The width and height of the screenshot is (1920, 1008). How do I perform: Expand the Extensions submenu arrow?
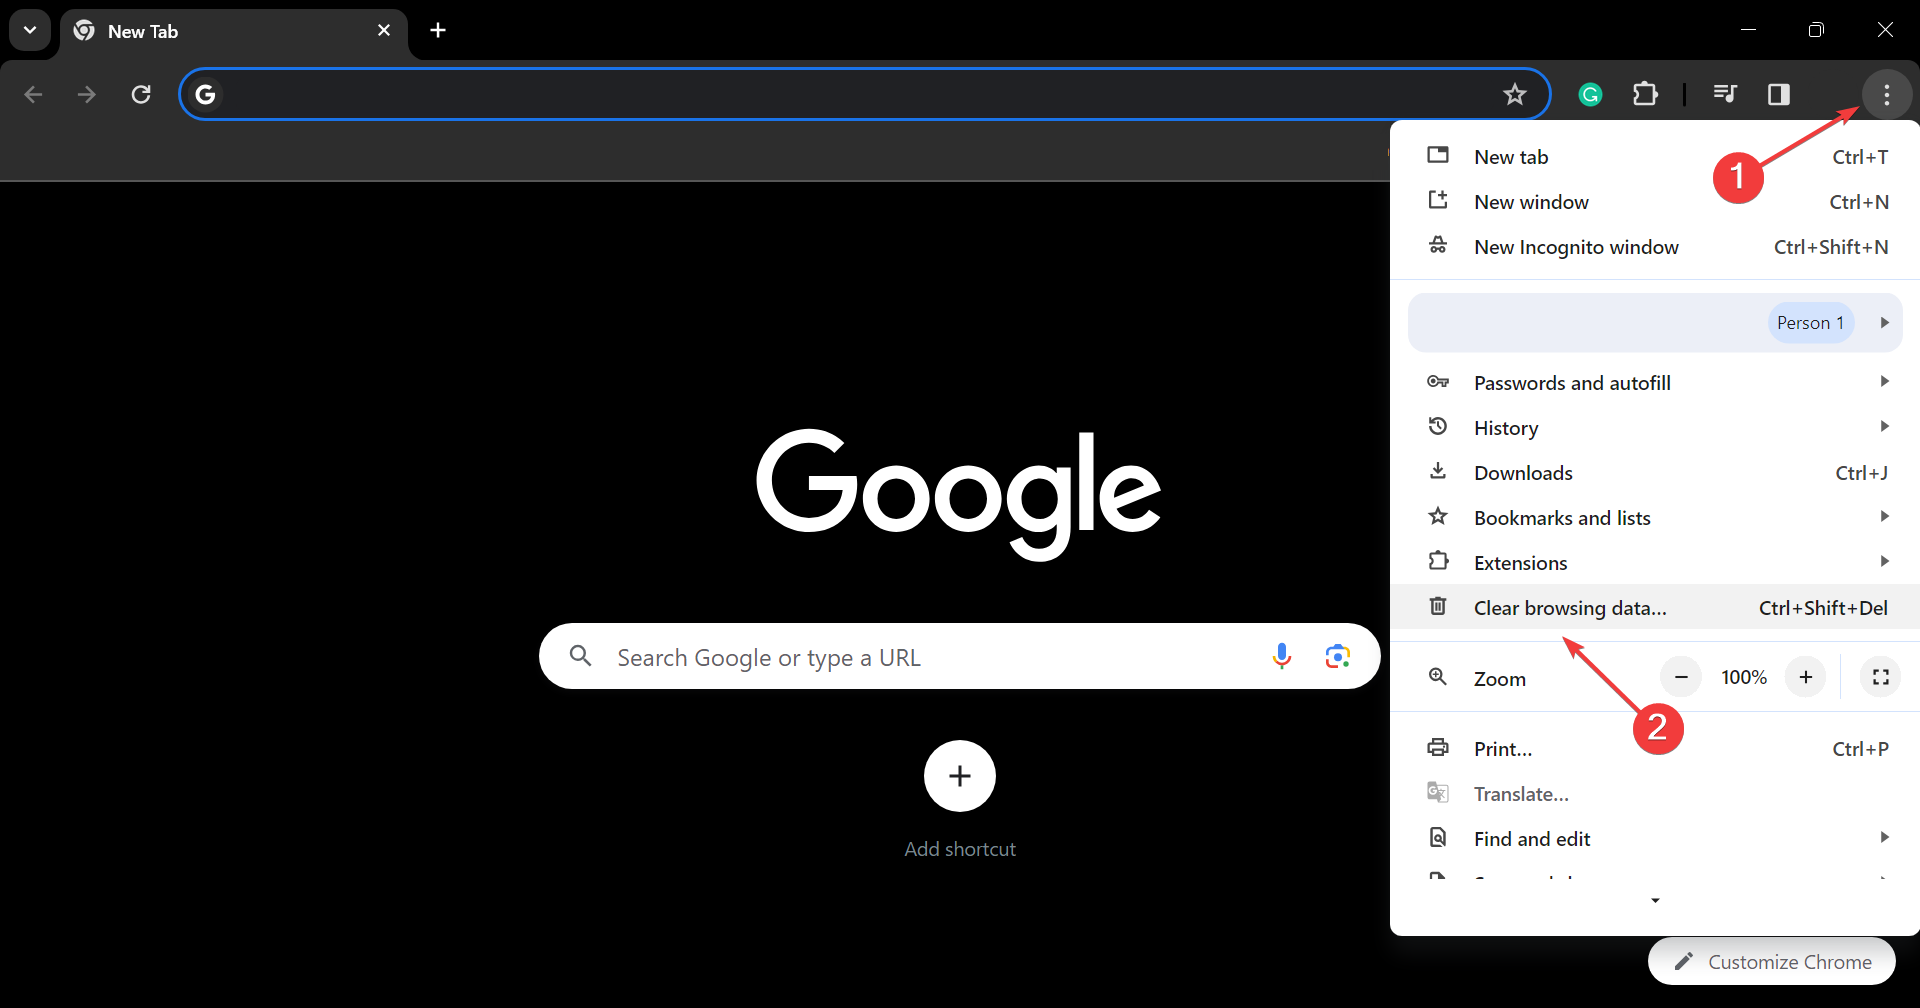pyautogui.click(x=1884, y=561)
